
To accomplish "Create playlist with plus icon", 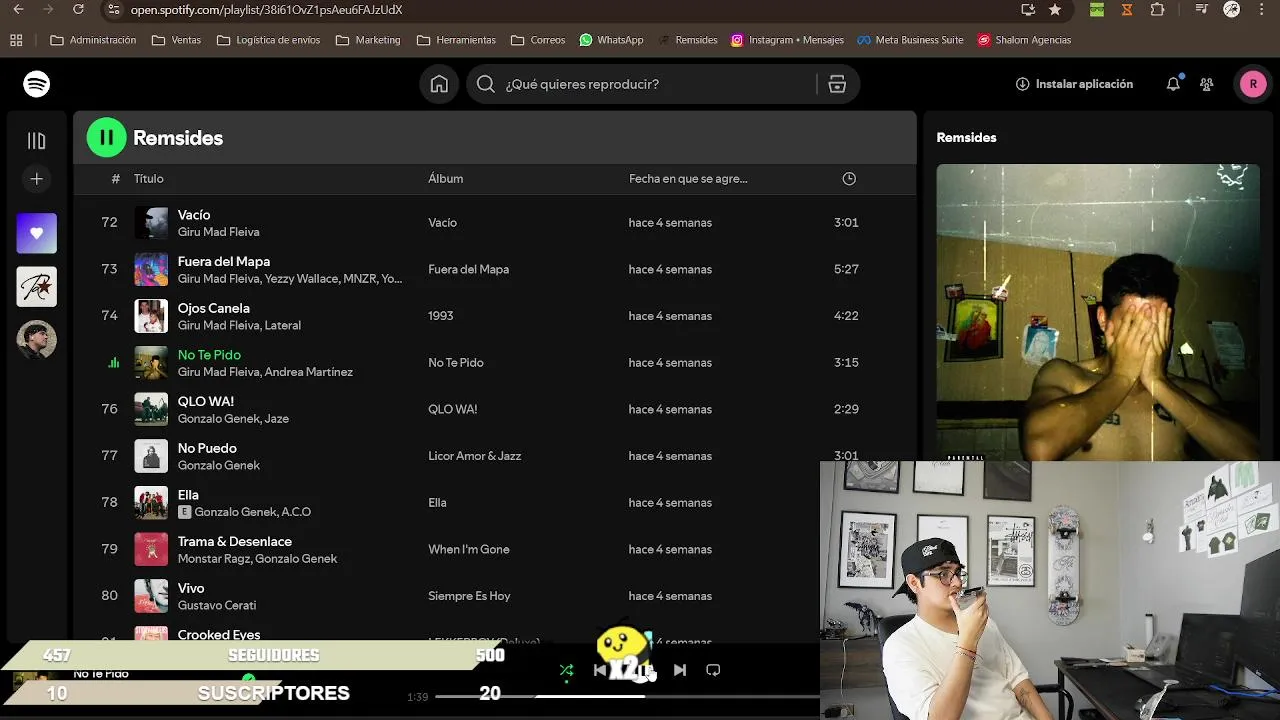I will [x=37, y=179].
